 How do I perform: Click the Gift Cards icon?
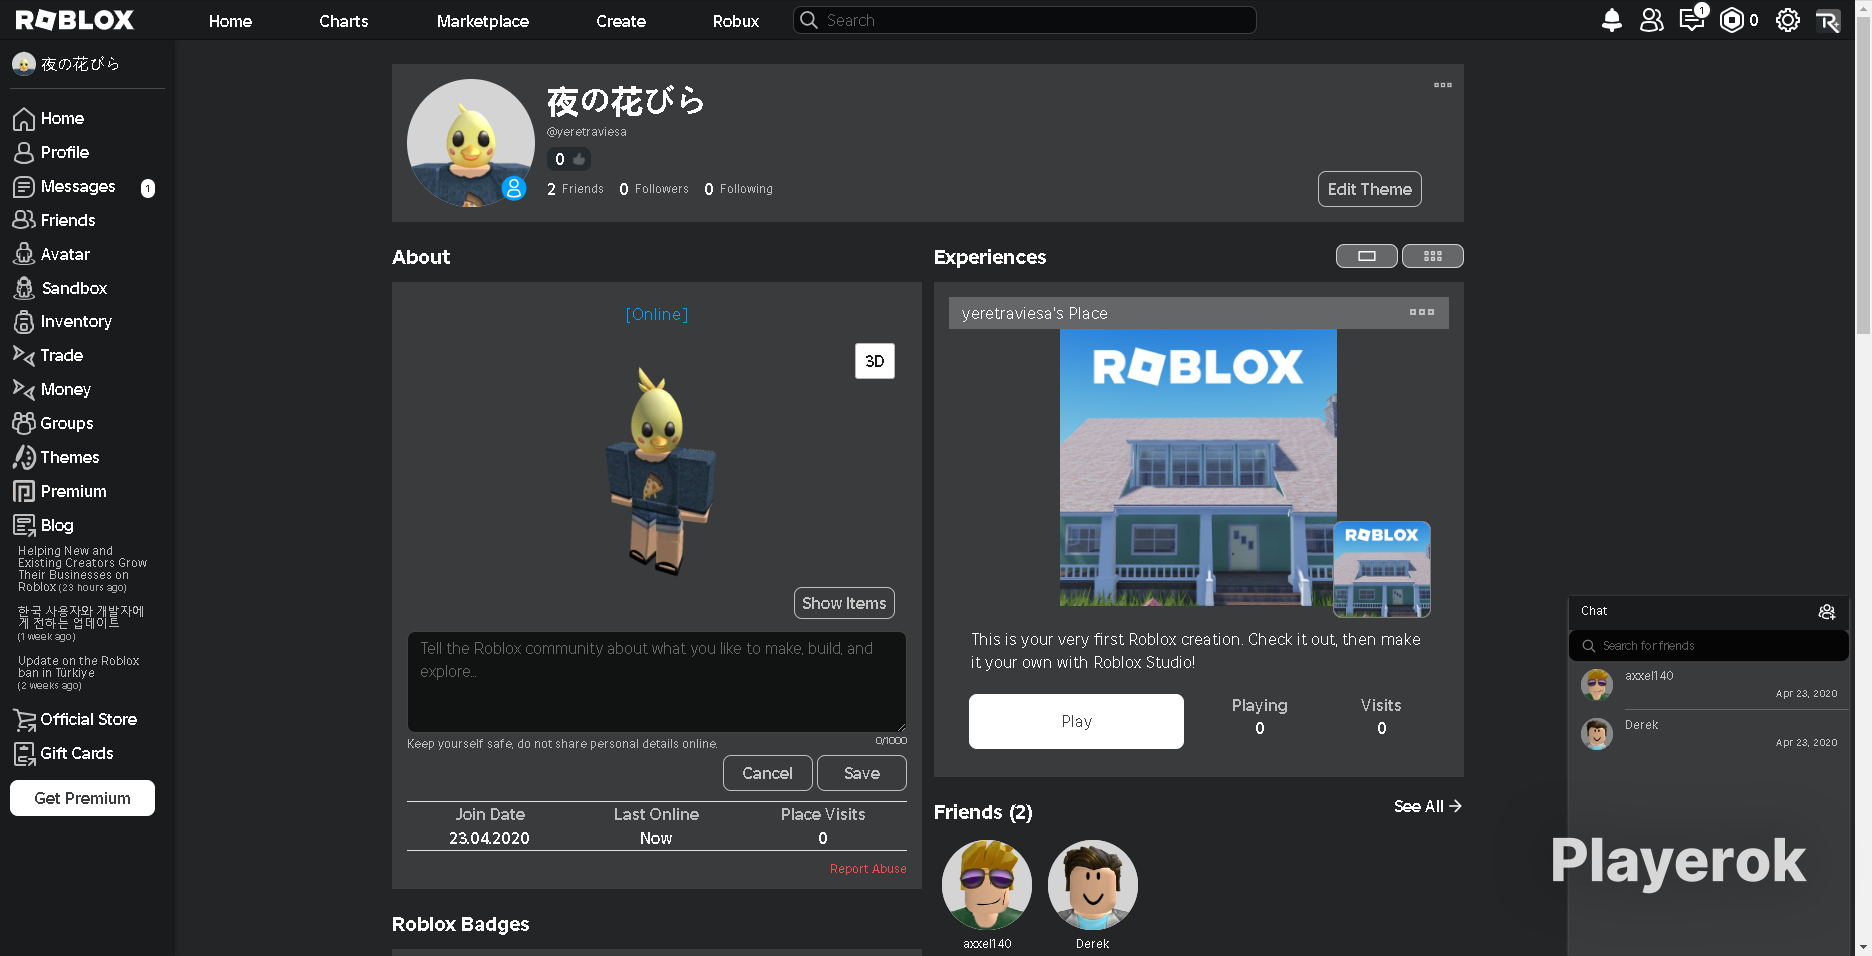24,754
